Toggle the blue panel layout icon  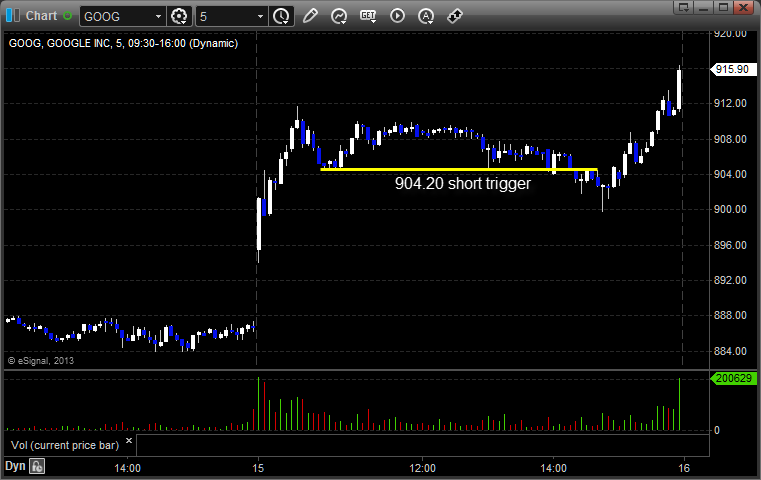pyautogui.click(x=13, y=16)
